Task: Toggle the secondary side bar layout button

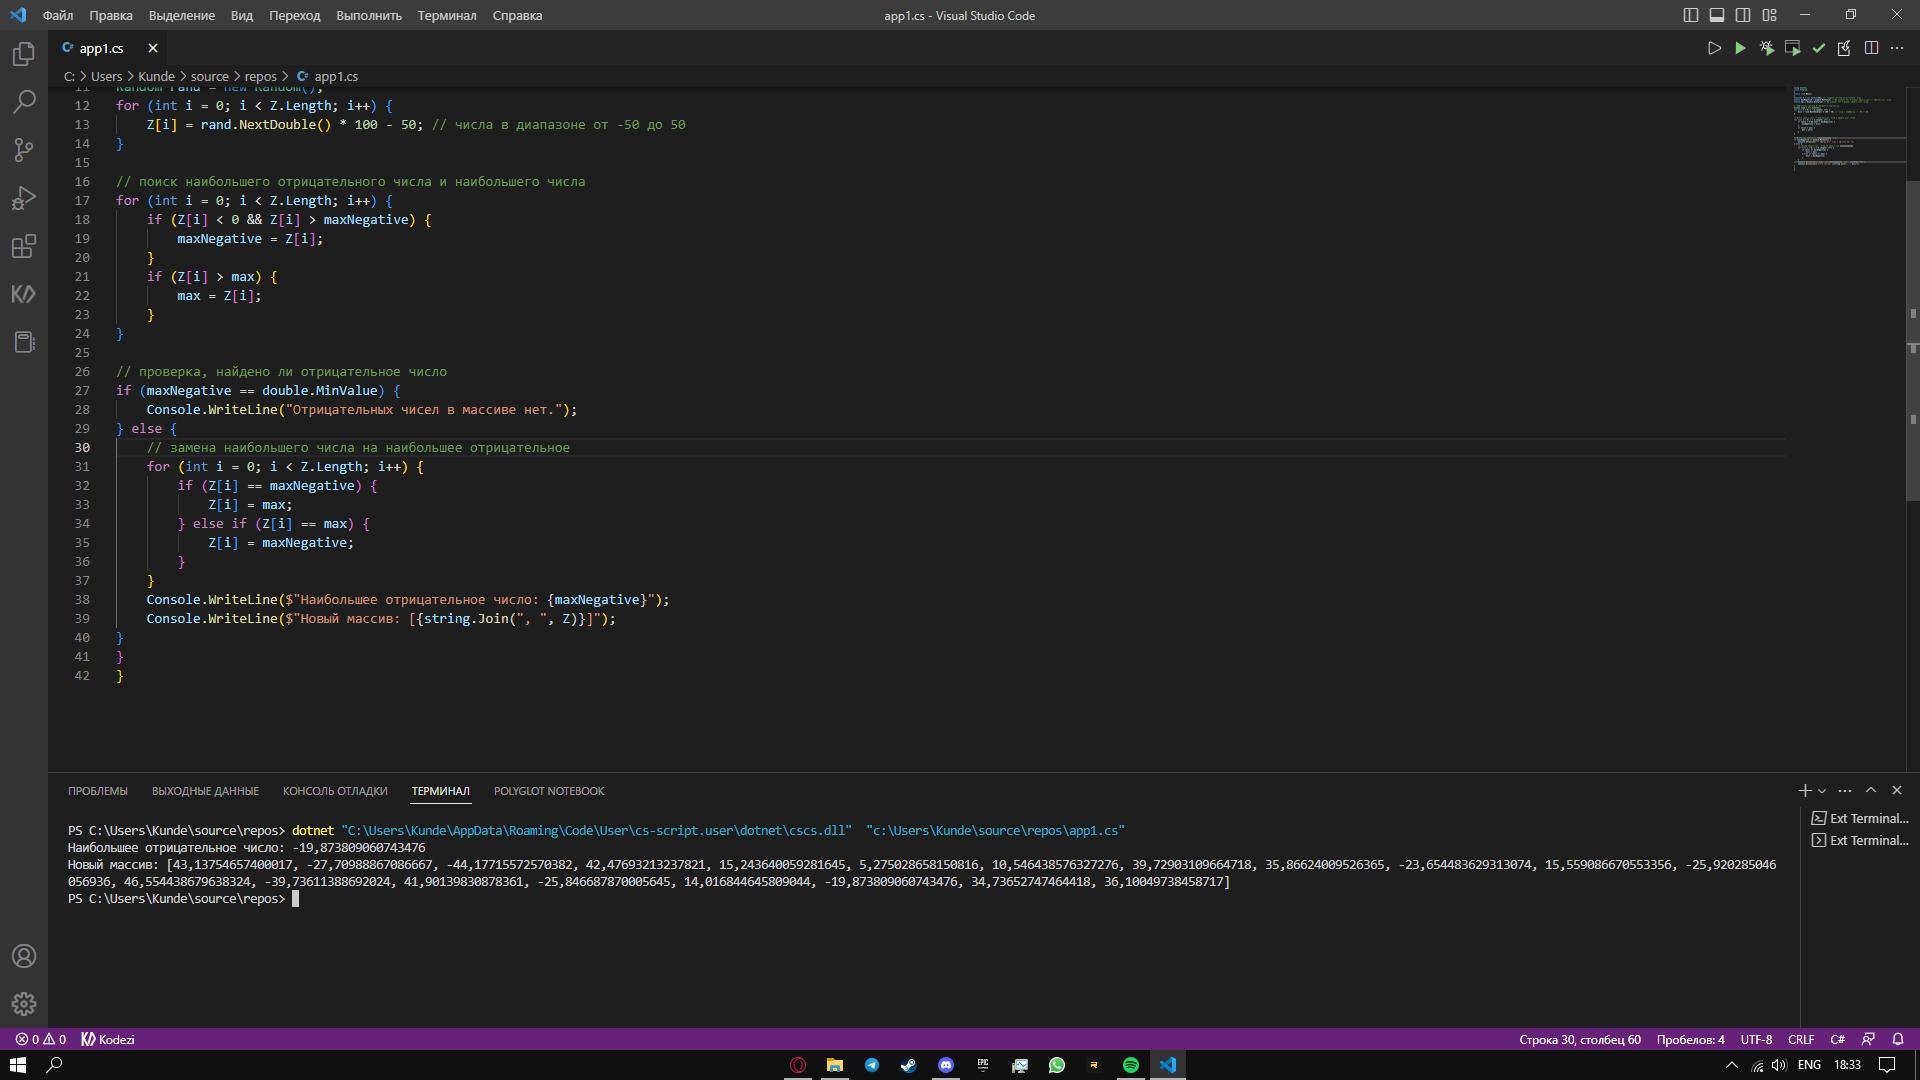Action: pos(1743,15)
